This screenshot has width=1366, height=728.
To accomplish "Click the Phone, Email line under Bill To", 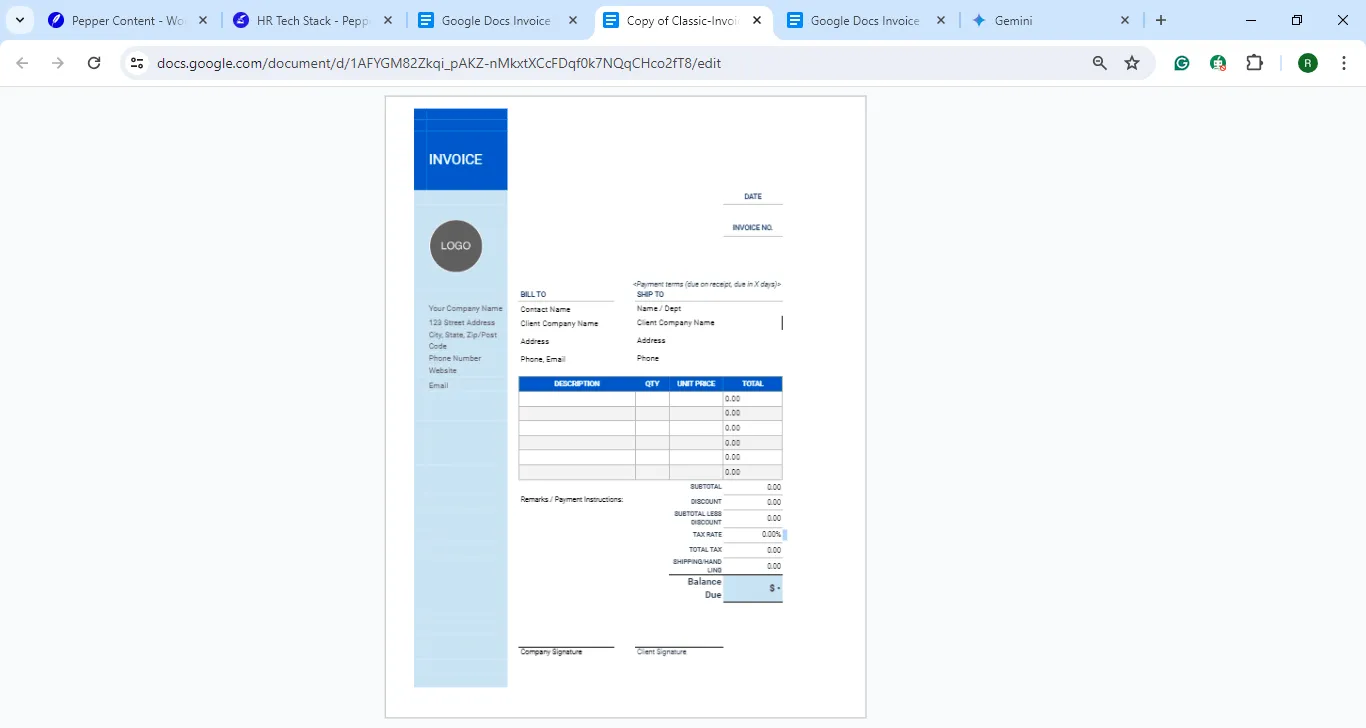I will pyautogui.click(x=543, y=359).
